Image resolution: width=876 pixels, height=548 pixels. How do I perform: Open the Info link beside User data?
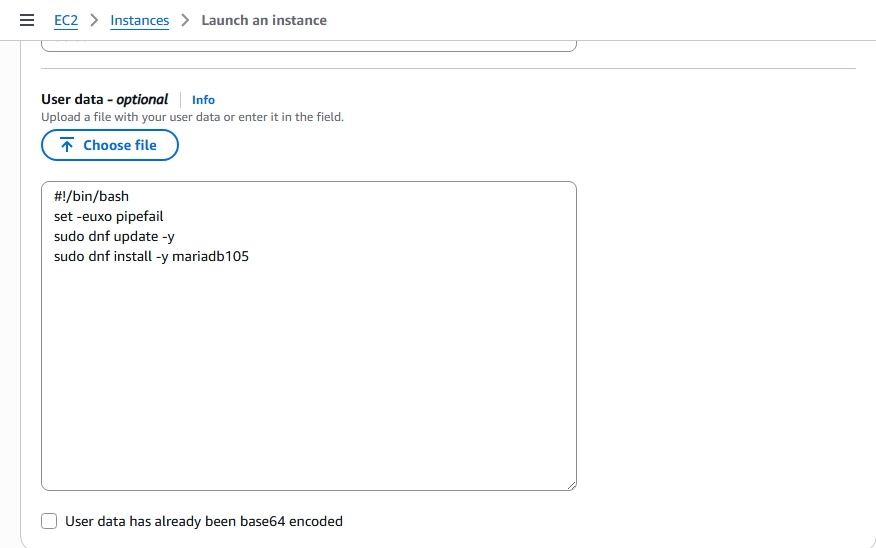203,100
